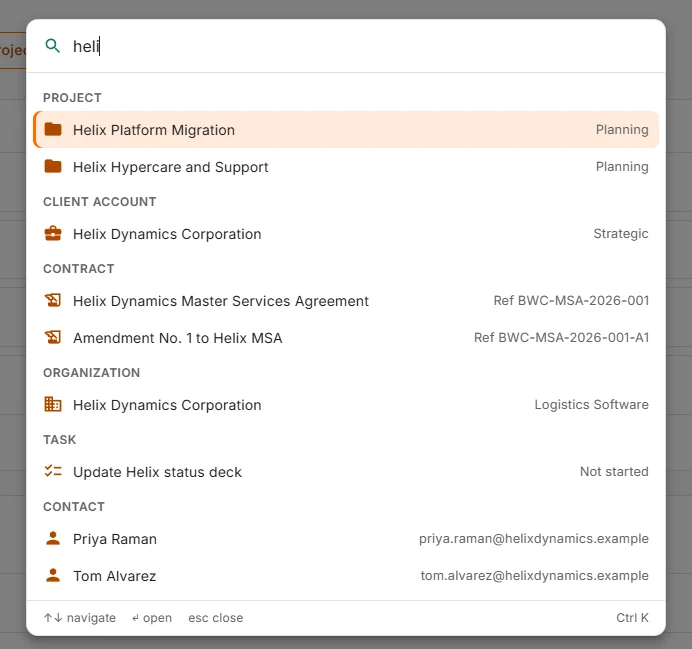Click the esc close hint
Viewport: 692px width, 649px height.
coord(215,618)
